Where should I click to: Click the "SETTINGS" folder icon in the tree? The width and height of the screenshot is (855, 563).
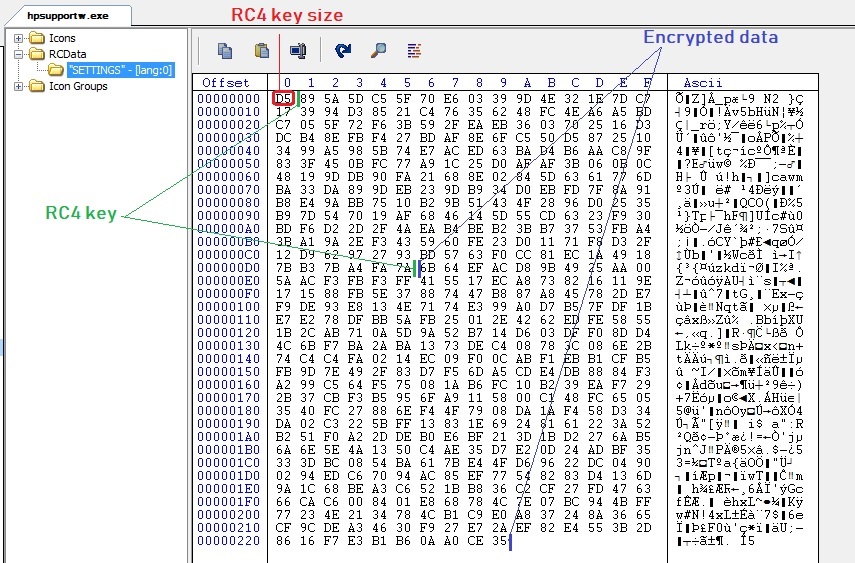click(56, 70)
